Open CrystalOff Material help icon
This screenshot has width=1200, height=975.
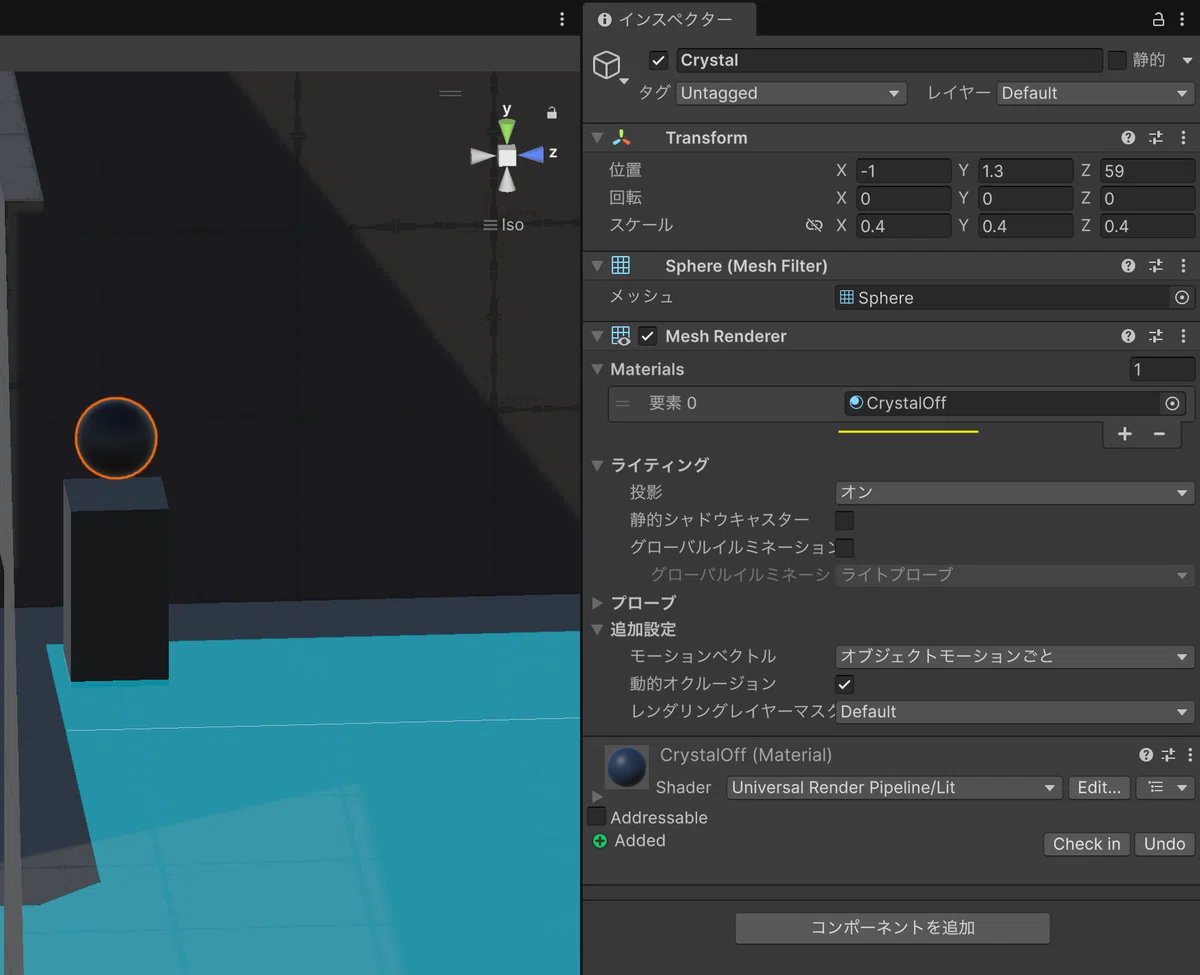tap(1146, 755)
